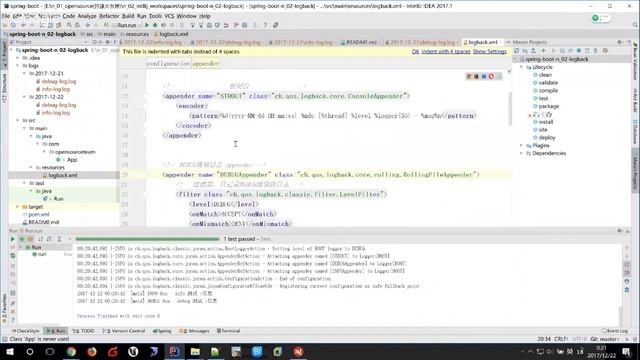
Task: Click the Maven download sources icon
Action: pyautogui.click(x=533, y=51)
